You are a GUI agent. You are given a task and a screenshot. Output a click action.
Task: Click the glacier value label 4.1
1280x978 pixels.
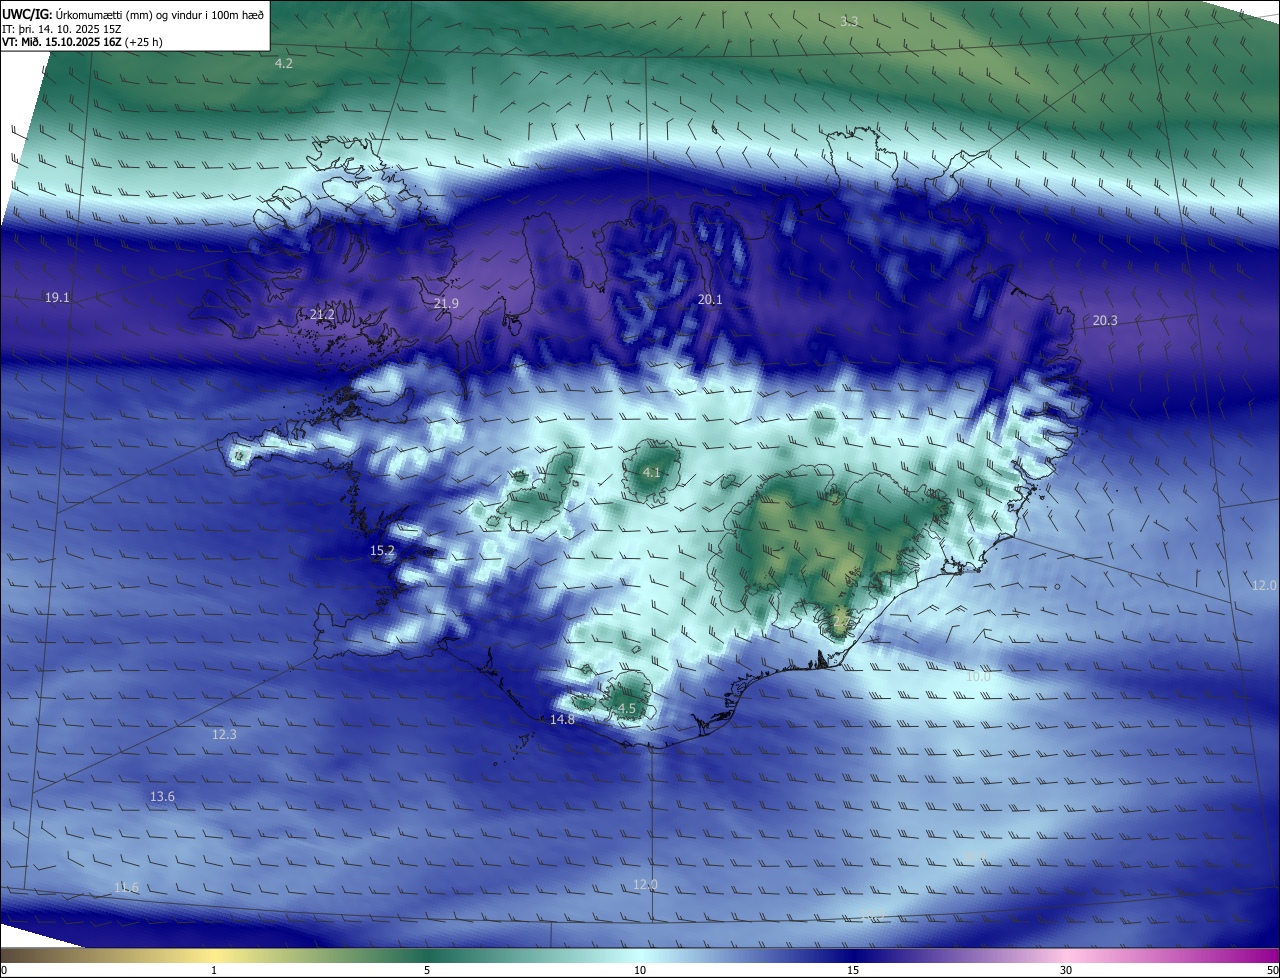651,472
